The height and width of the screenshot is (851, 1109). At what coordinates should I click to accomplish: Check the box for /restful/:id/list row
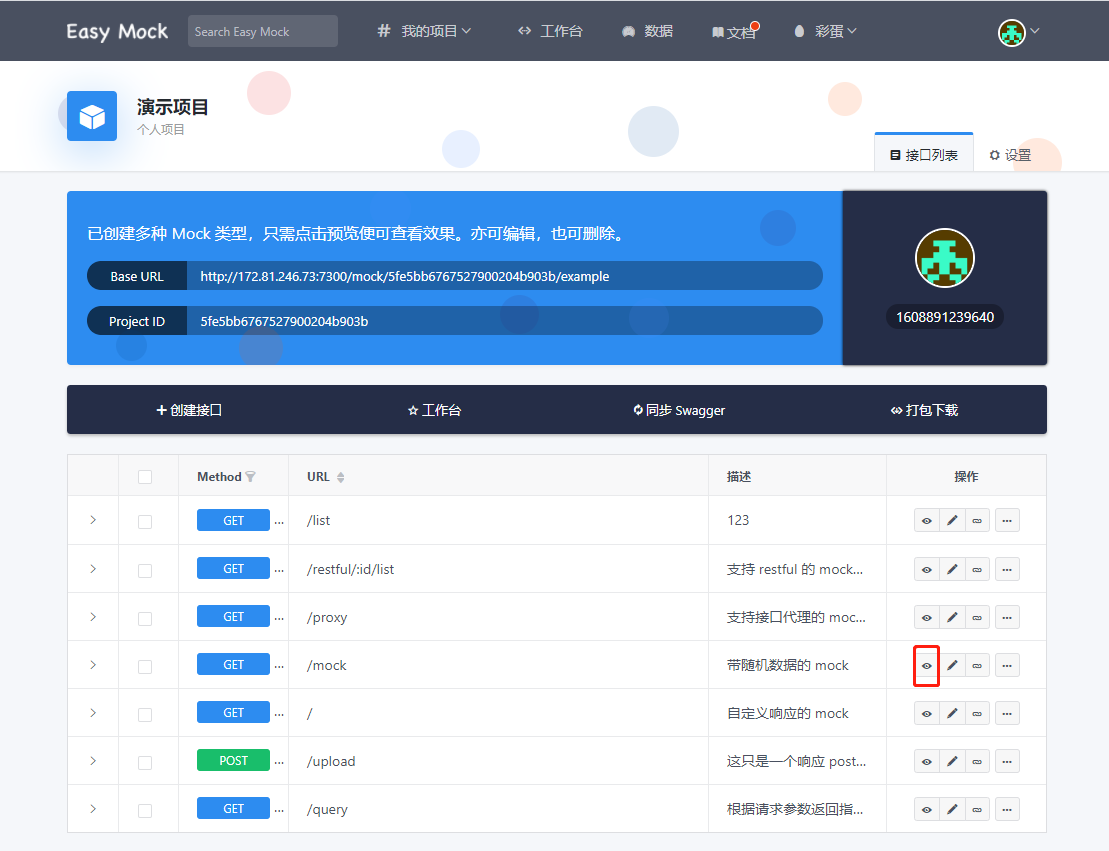[145, 571]
